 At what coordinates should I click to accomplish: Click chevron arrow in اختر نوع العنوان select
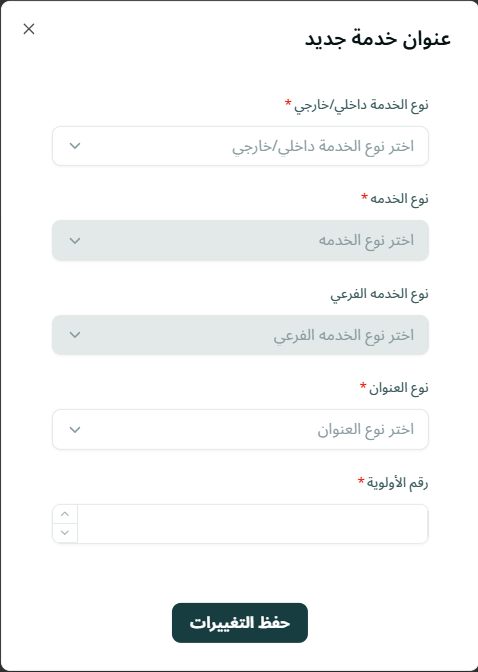click(75, 429)
